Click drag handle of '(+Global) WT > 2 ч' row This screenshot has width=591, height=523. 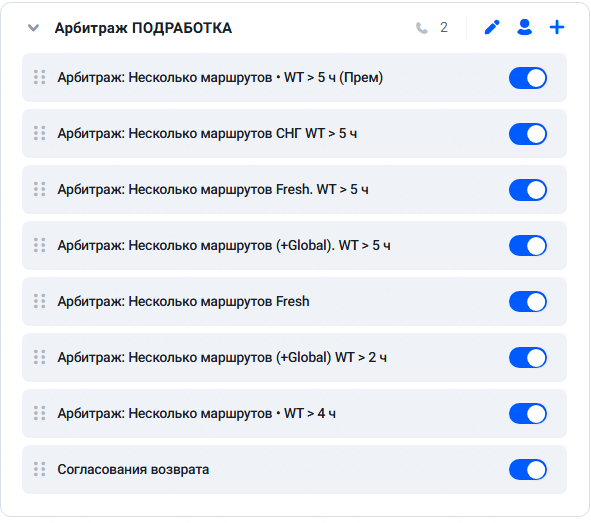pyautogui.click(x=40, y=357)
